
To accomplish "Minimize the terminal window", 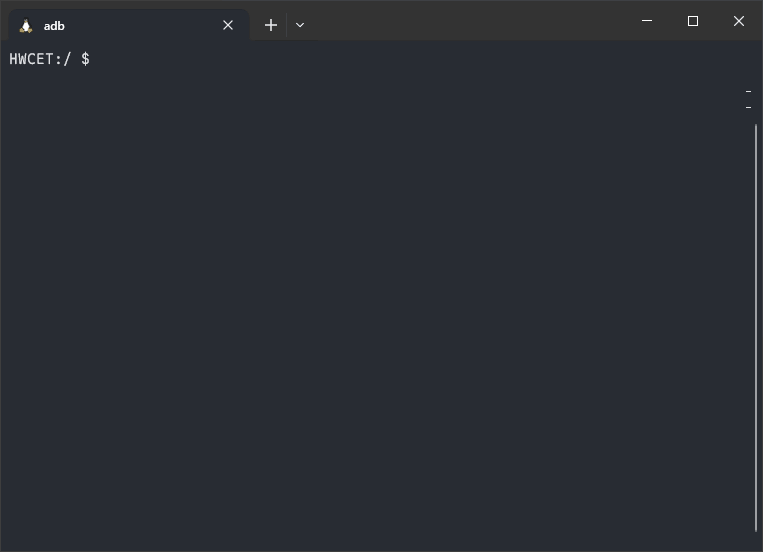I will [x=647, y=21].
